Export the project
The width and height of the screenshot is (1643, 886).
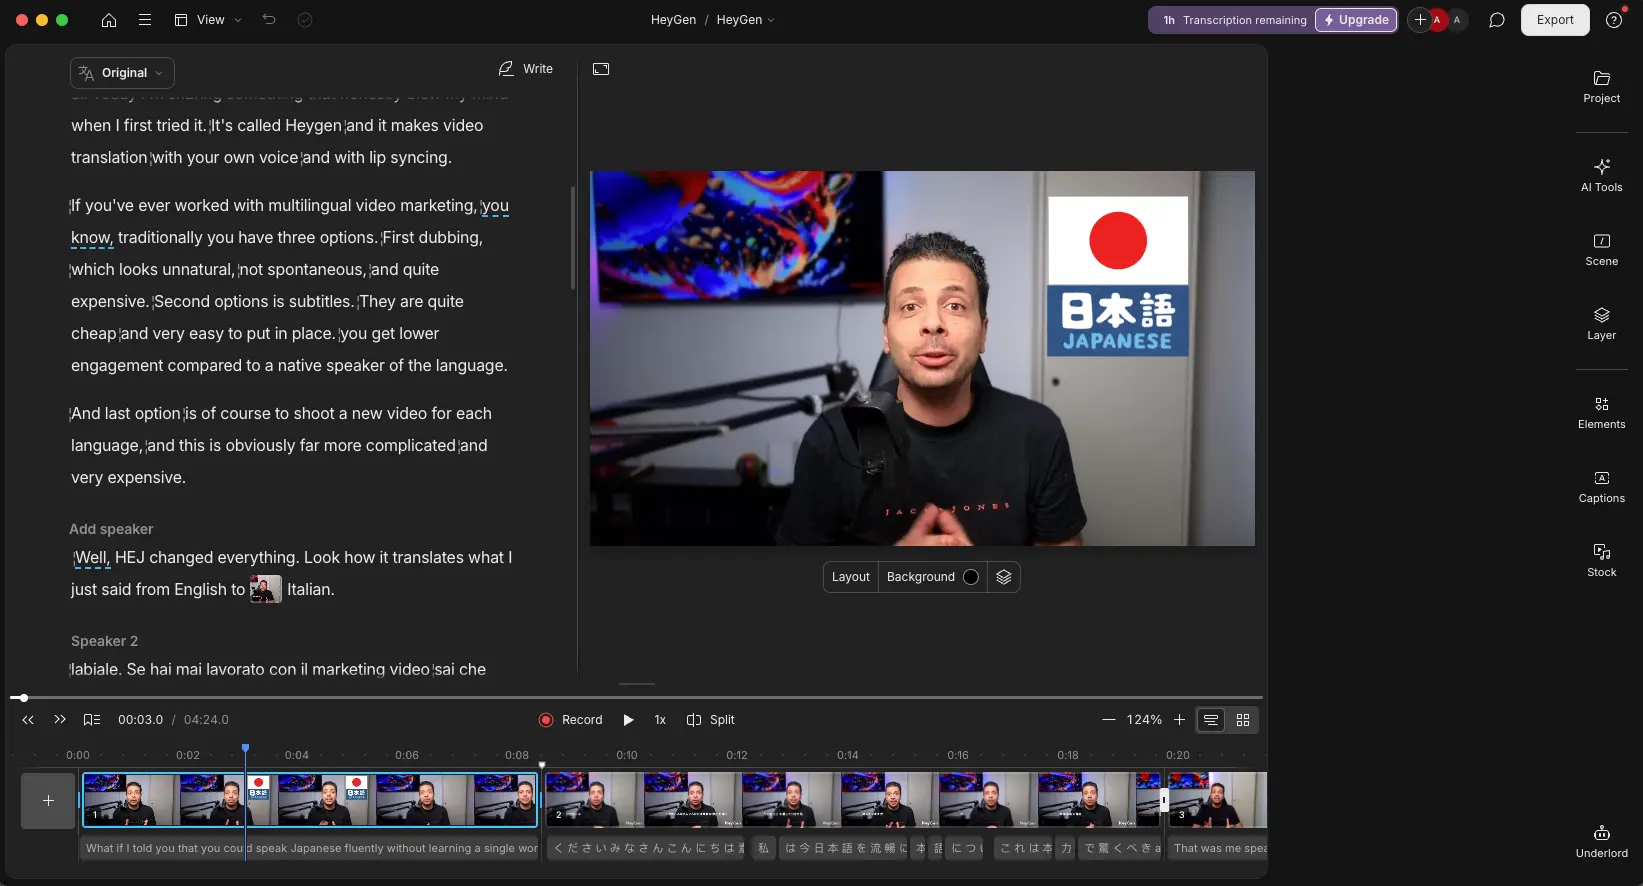click(x=1555, y=20)
